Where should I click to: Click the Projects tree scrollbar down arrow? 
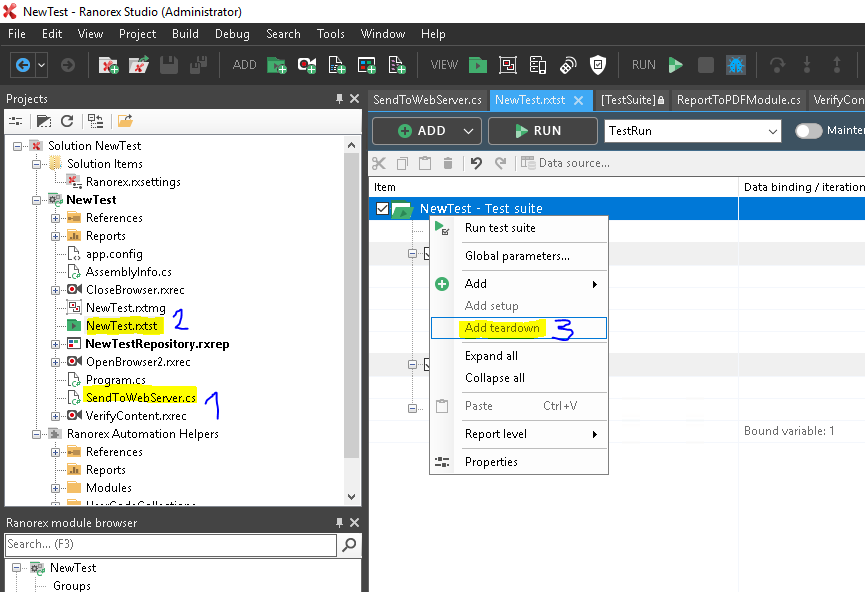352,497
